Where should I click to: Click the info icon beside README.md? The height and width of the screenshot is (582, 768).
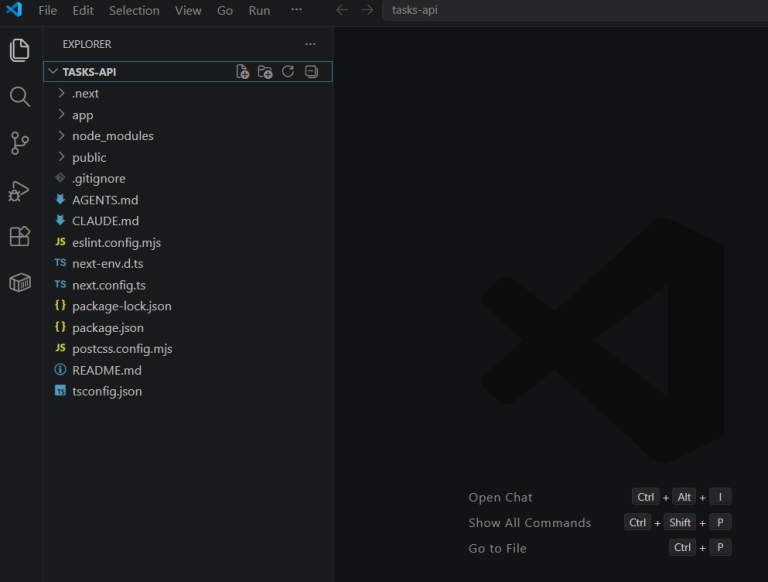[60, 369]
